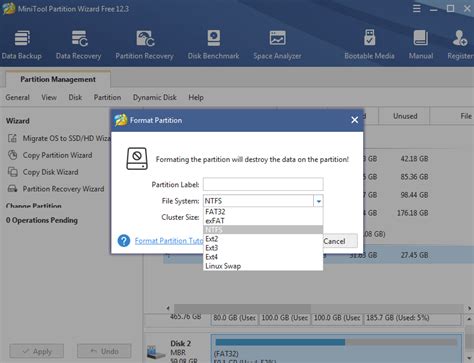Screen dimensions: 474x363
Task: Click the Cancel button in the dialog
Action: tap(340, 241)
